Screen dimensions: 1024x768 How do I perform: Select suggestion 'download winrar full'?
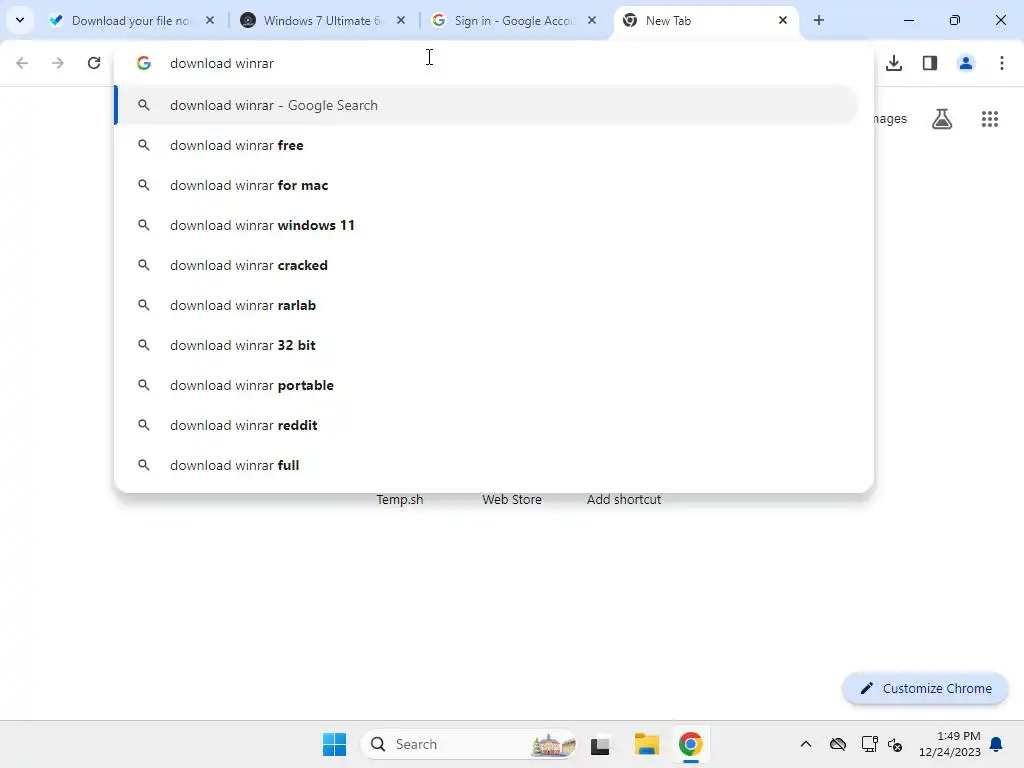(487, 465)
